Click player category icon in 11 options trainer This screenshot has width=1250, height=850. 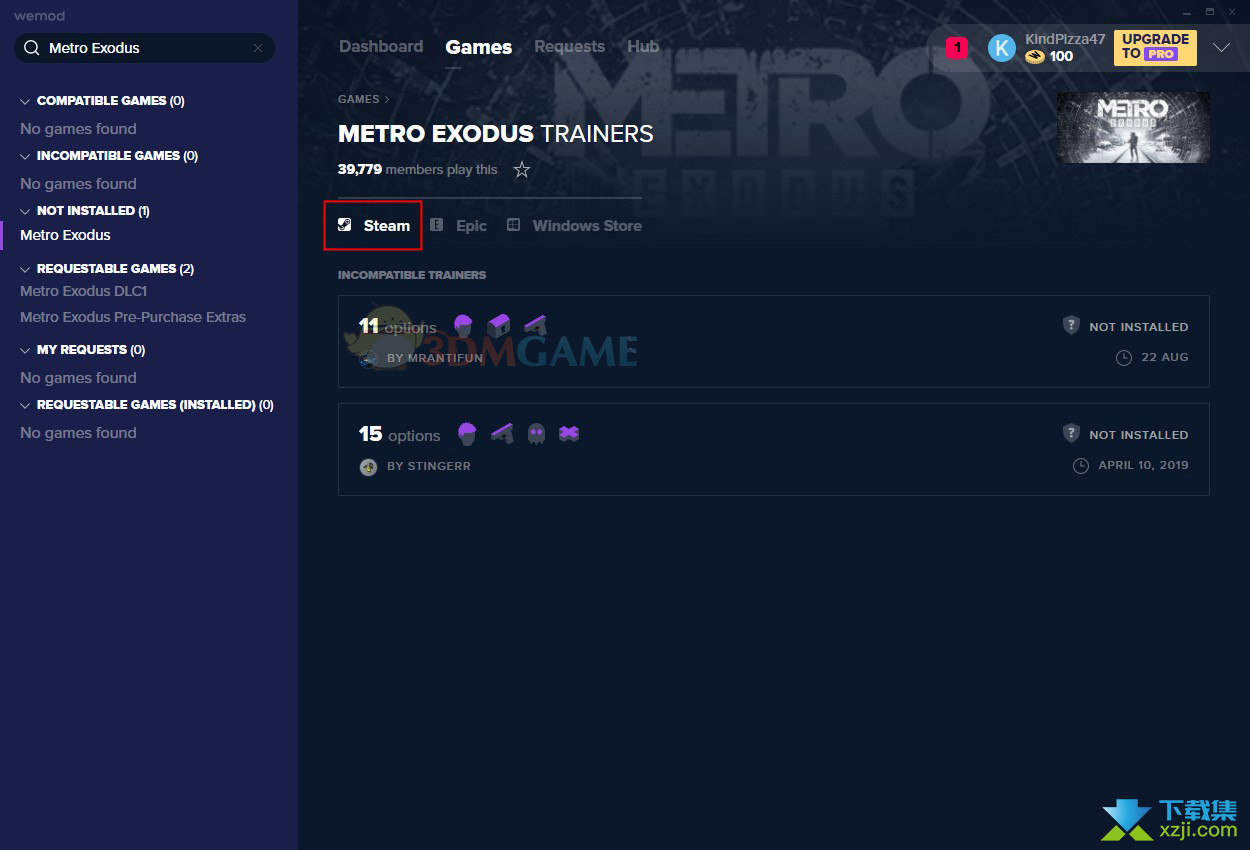tap(462, 326)
